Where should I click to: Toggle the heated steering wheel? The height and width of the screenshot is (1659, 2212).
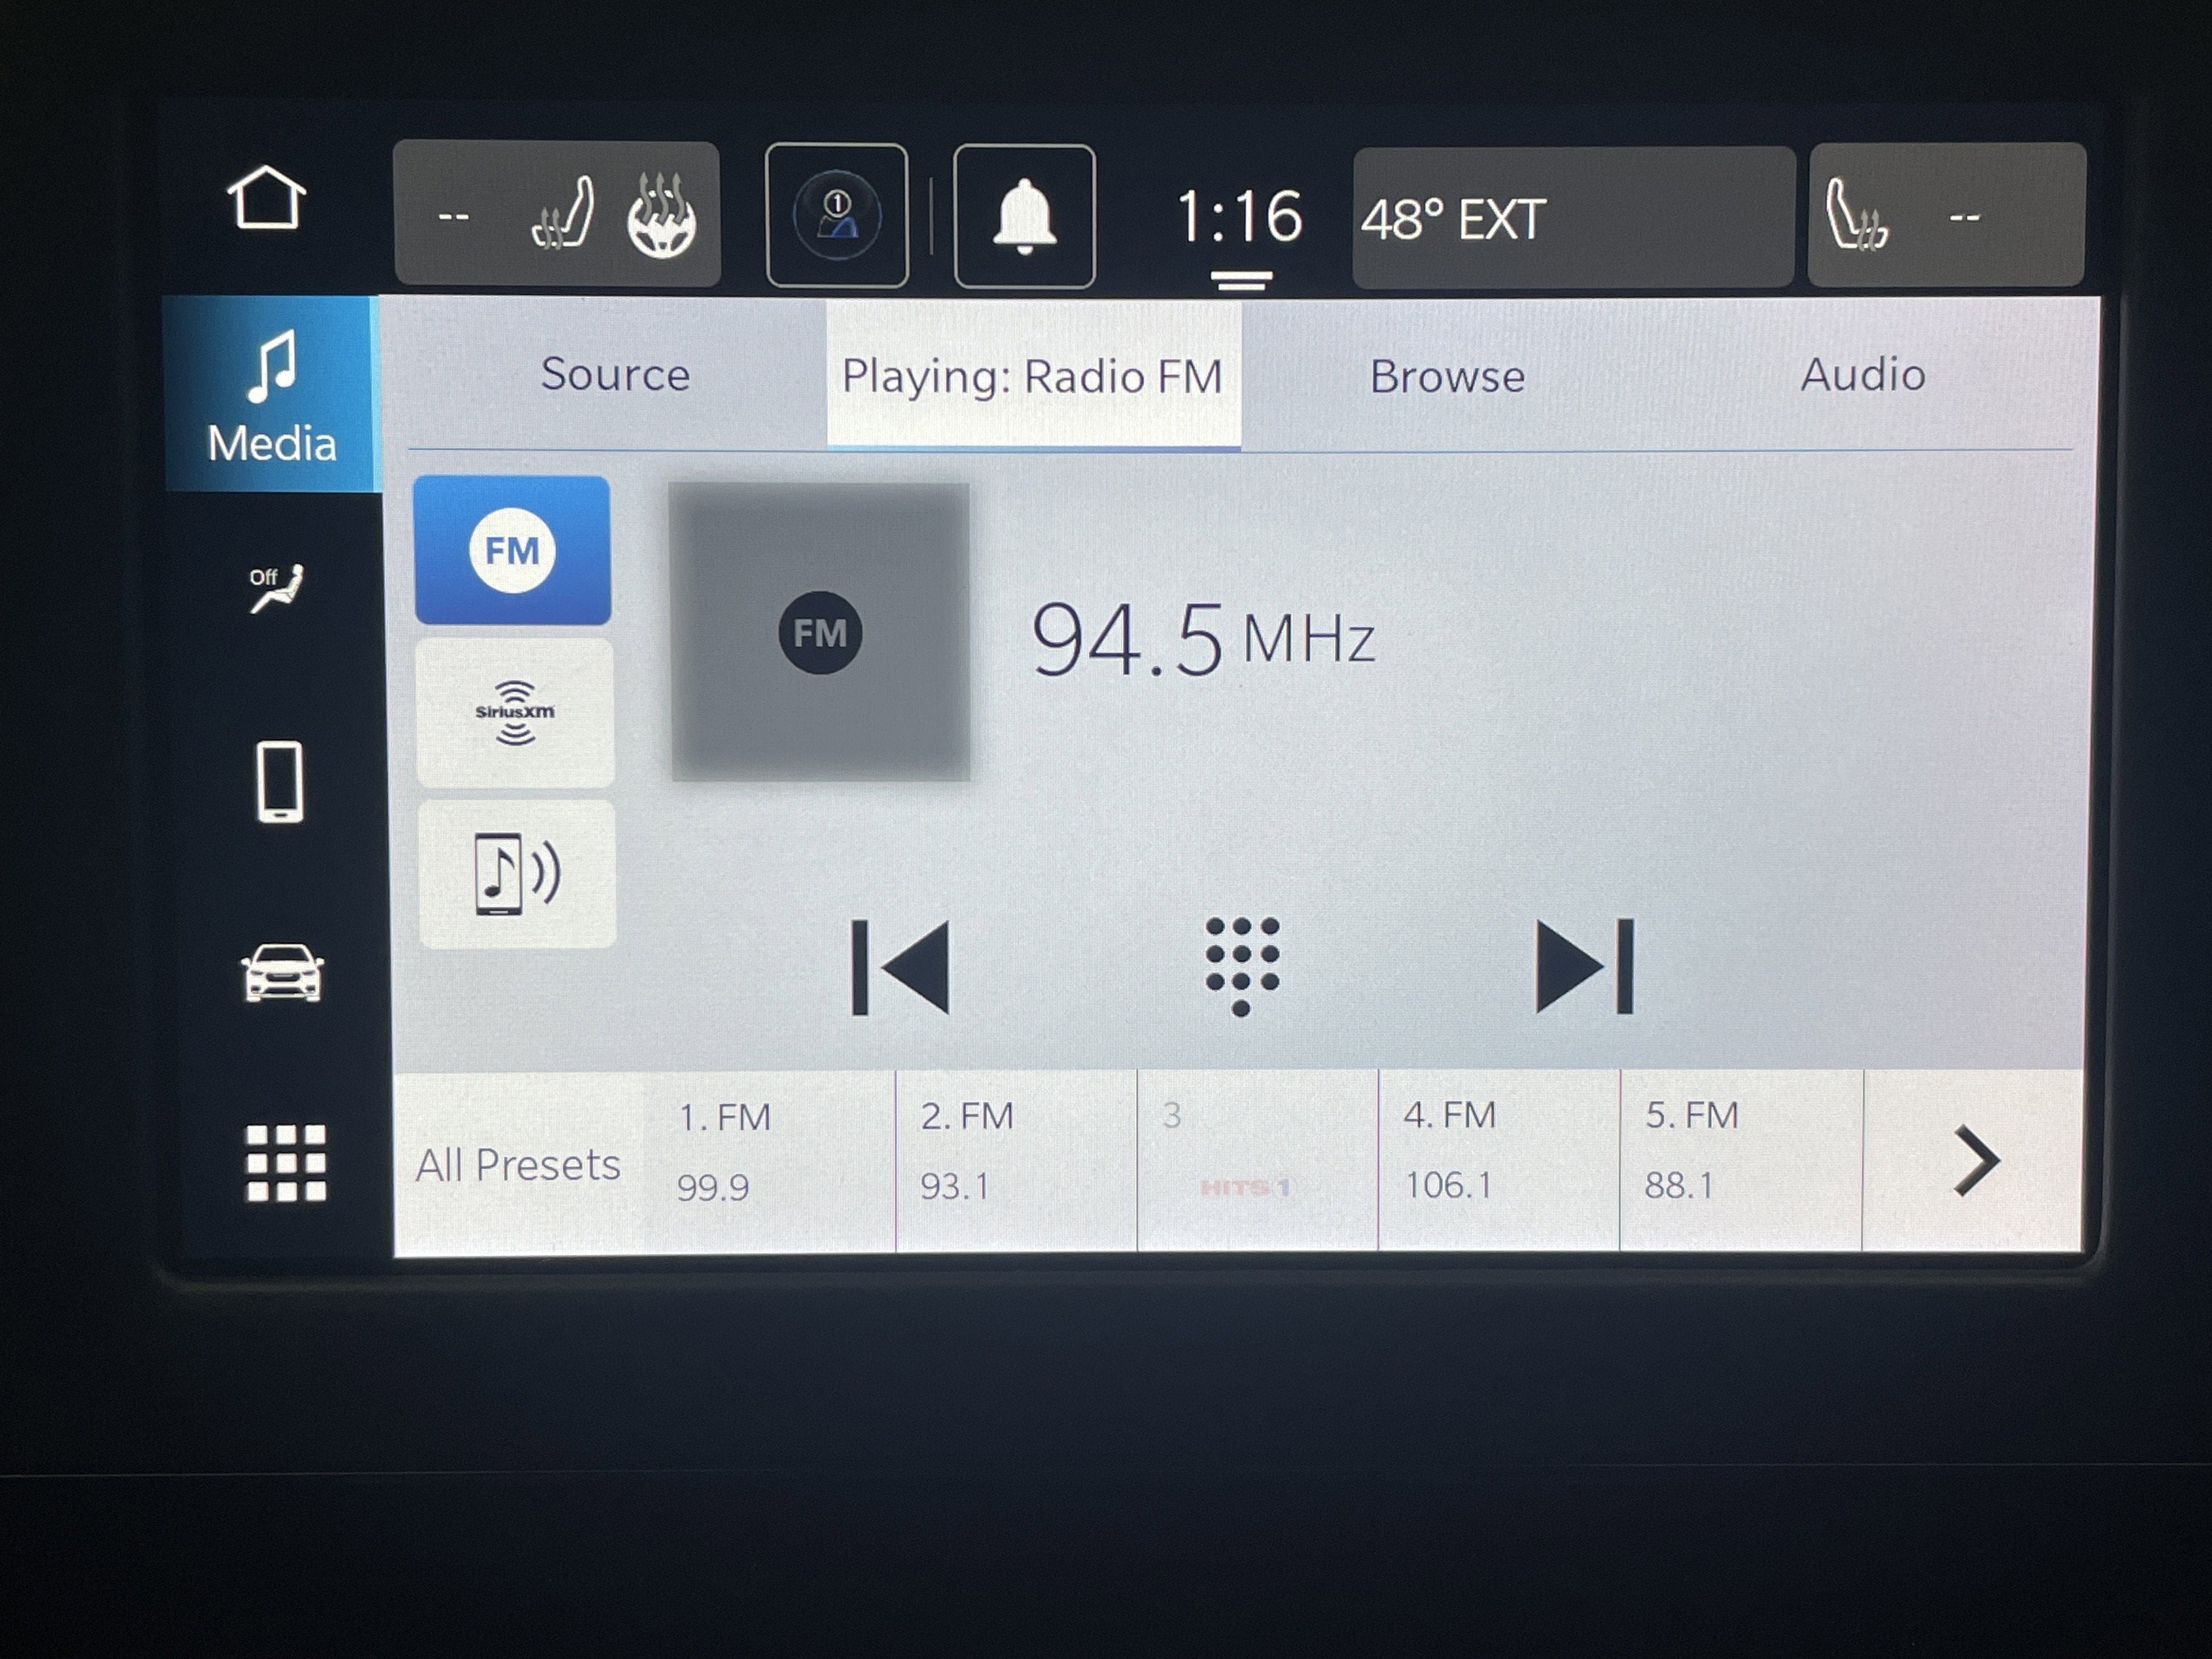tap(661, 215)
